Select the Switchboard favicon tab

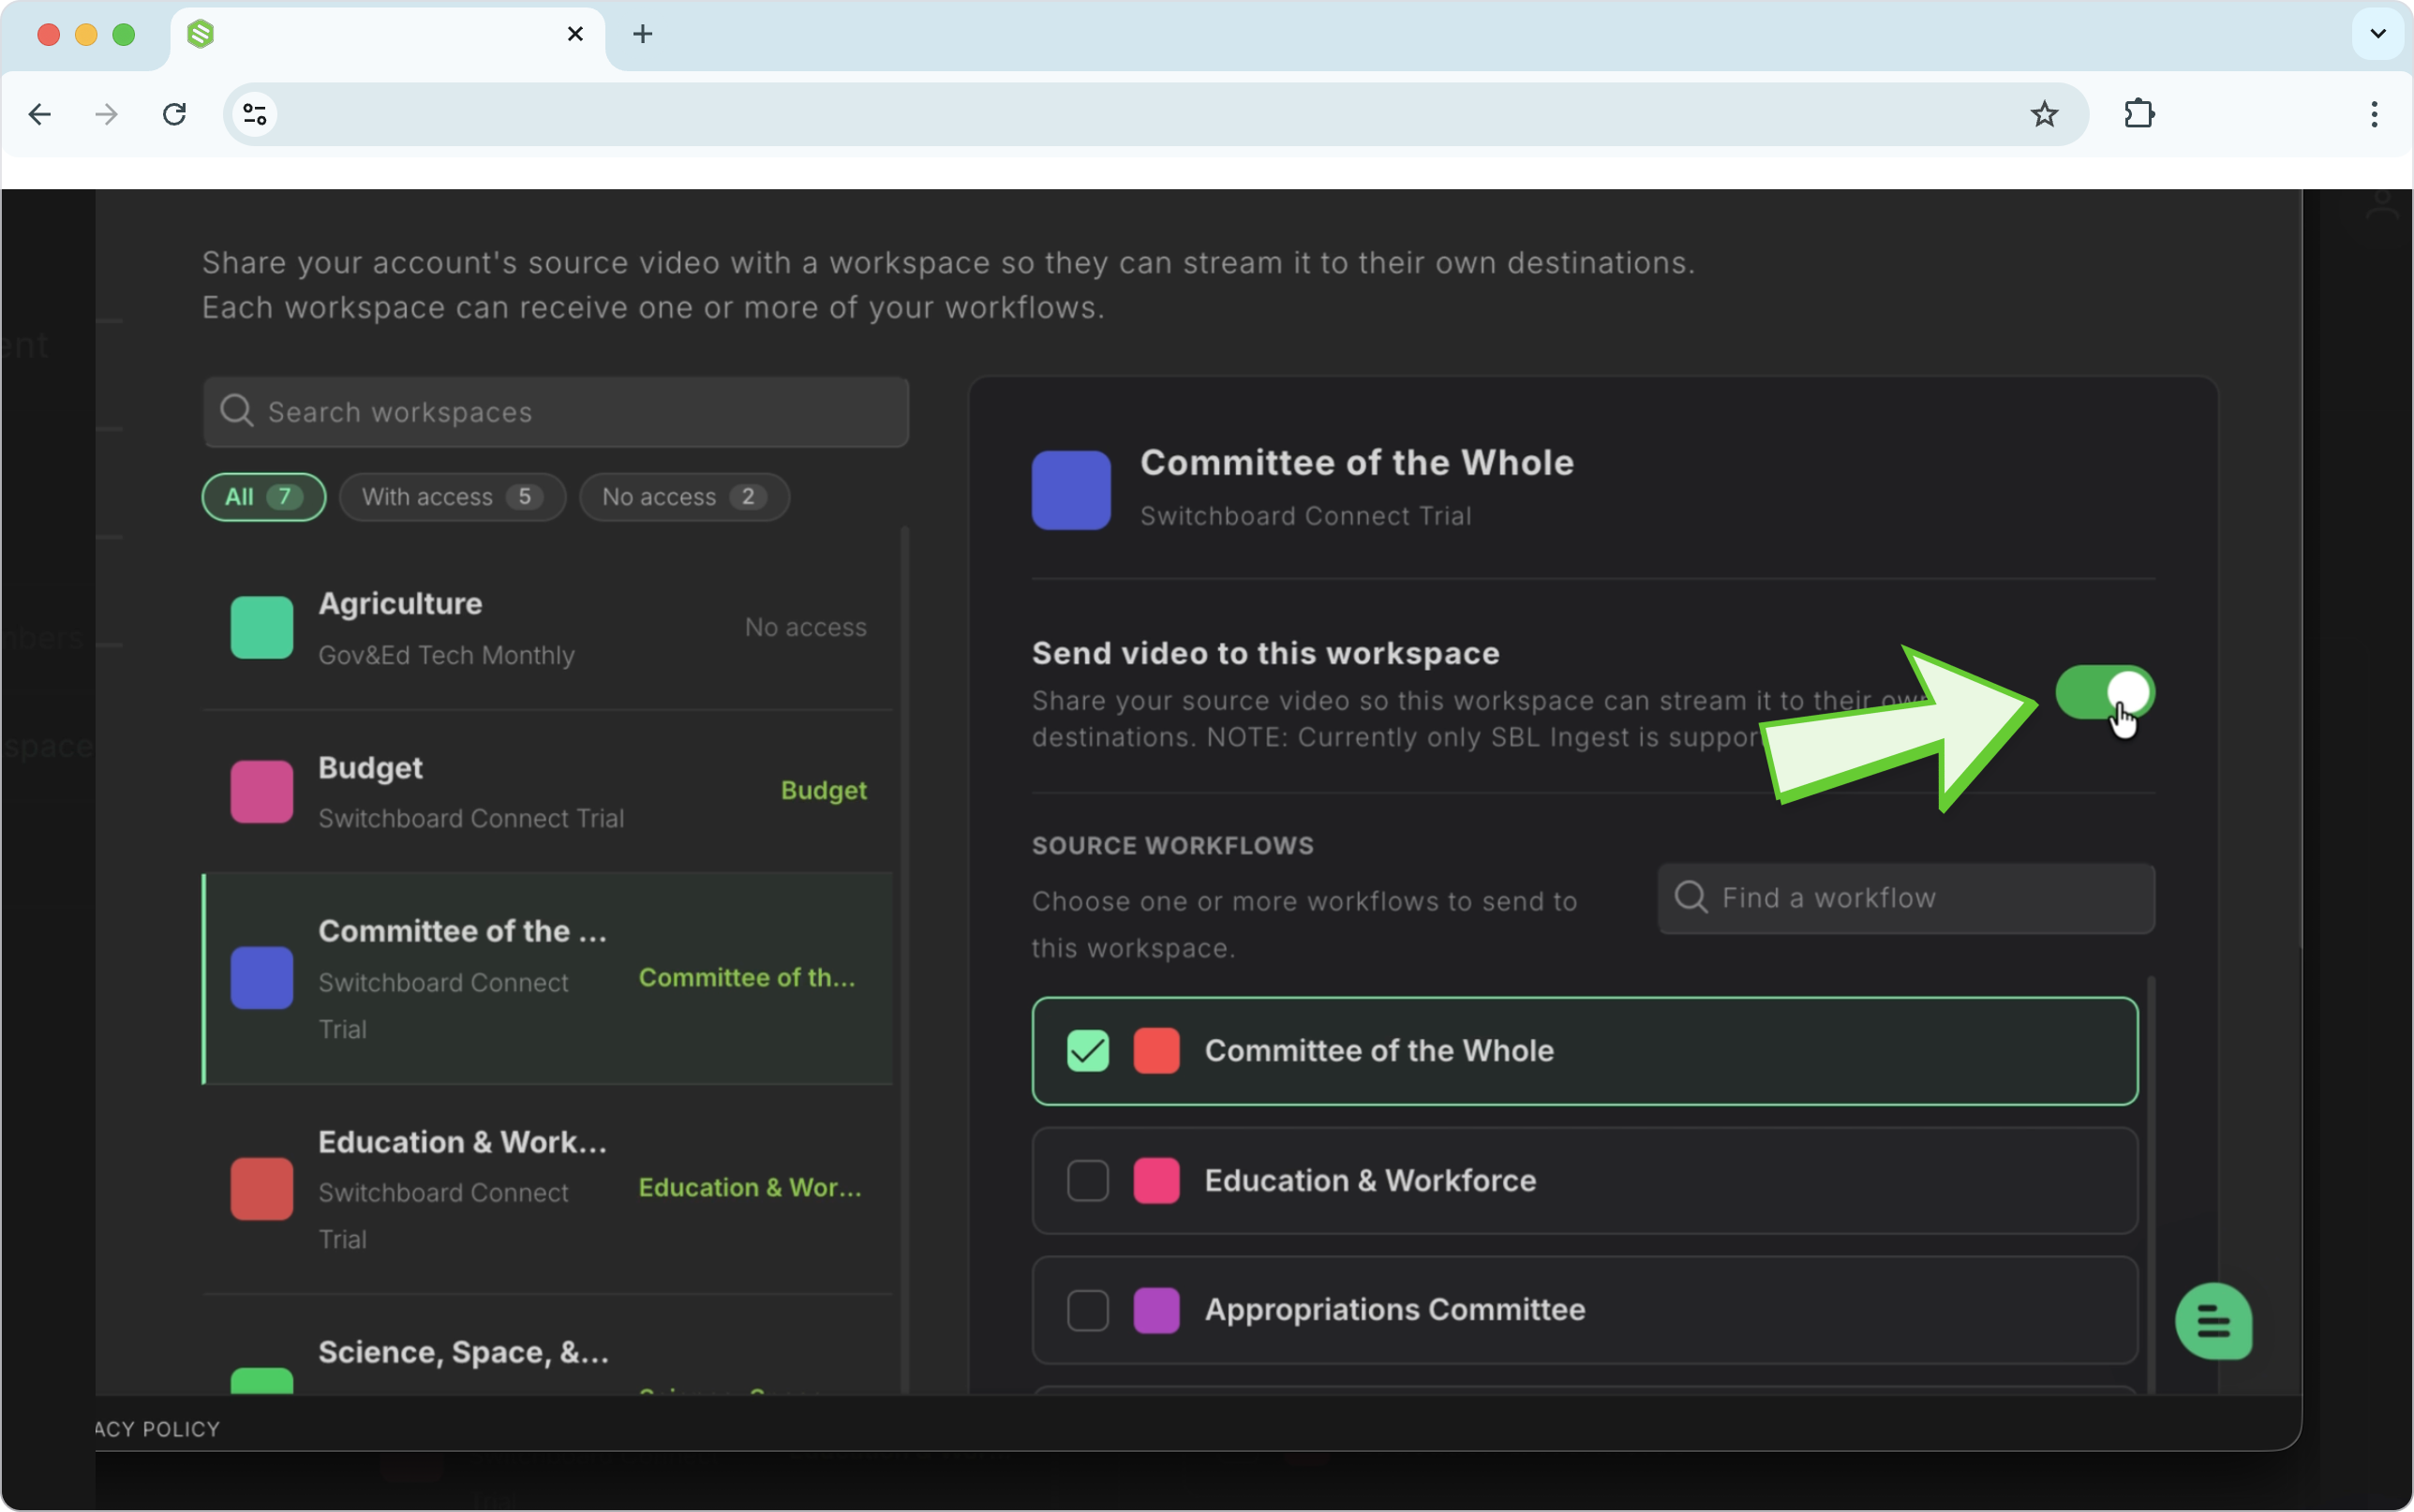(x=201, y=34)
